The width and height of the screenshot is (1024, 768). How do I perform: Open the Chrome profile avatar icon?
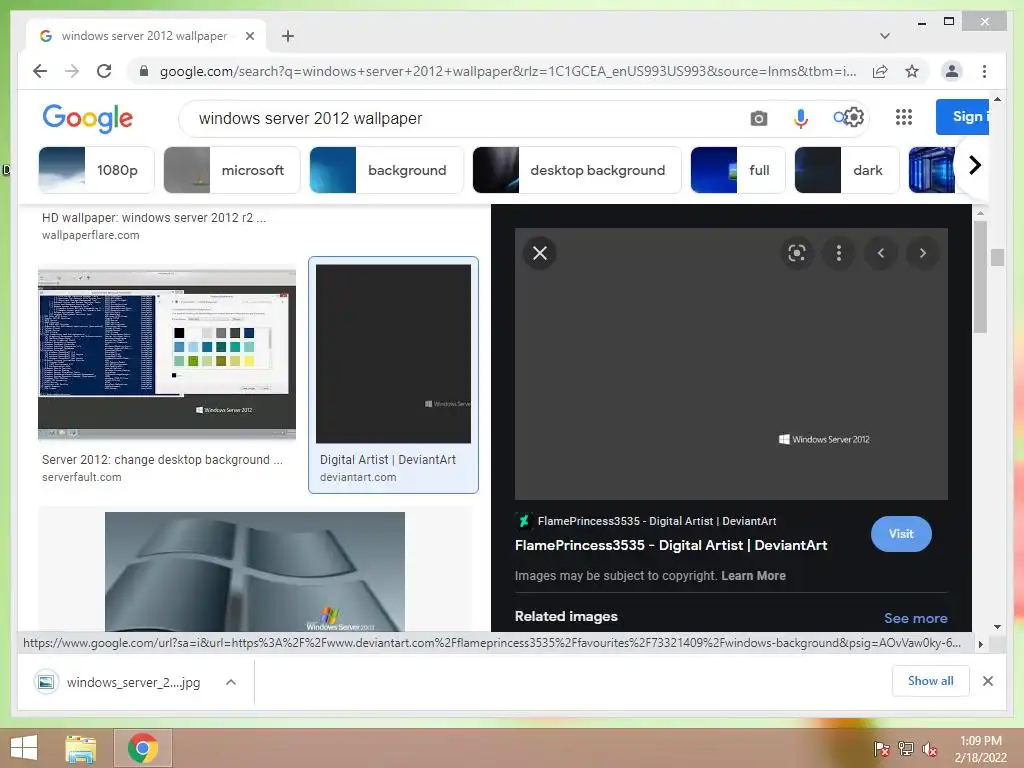[952, 71]
